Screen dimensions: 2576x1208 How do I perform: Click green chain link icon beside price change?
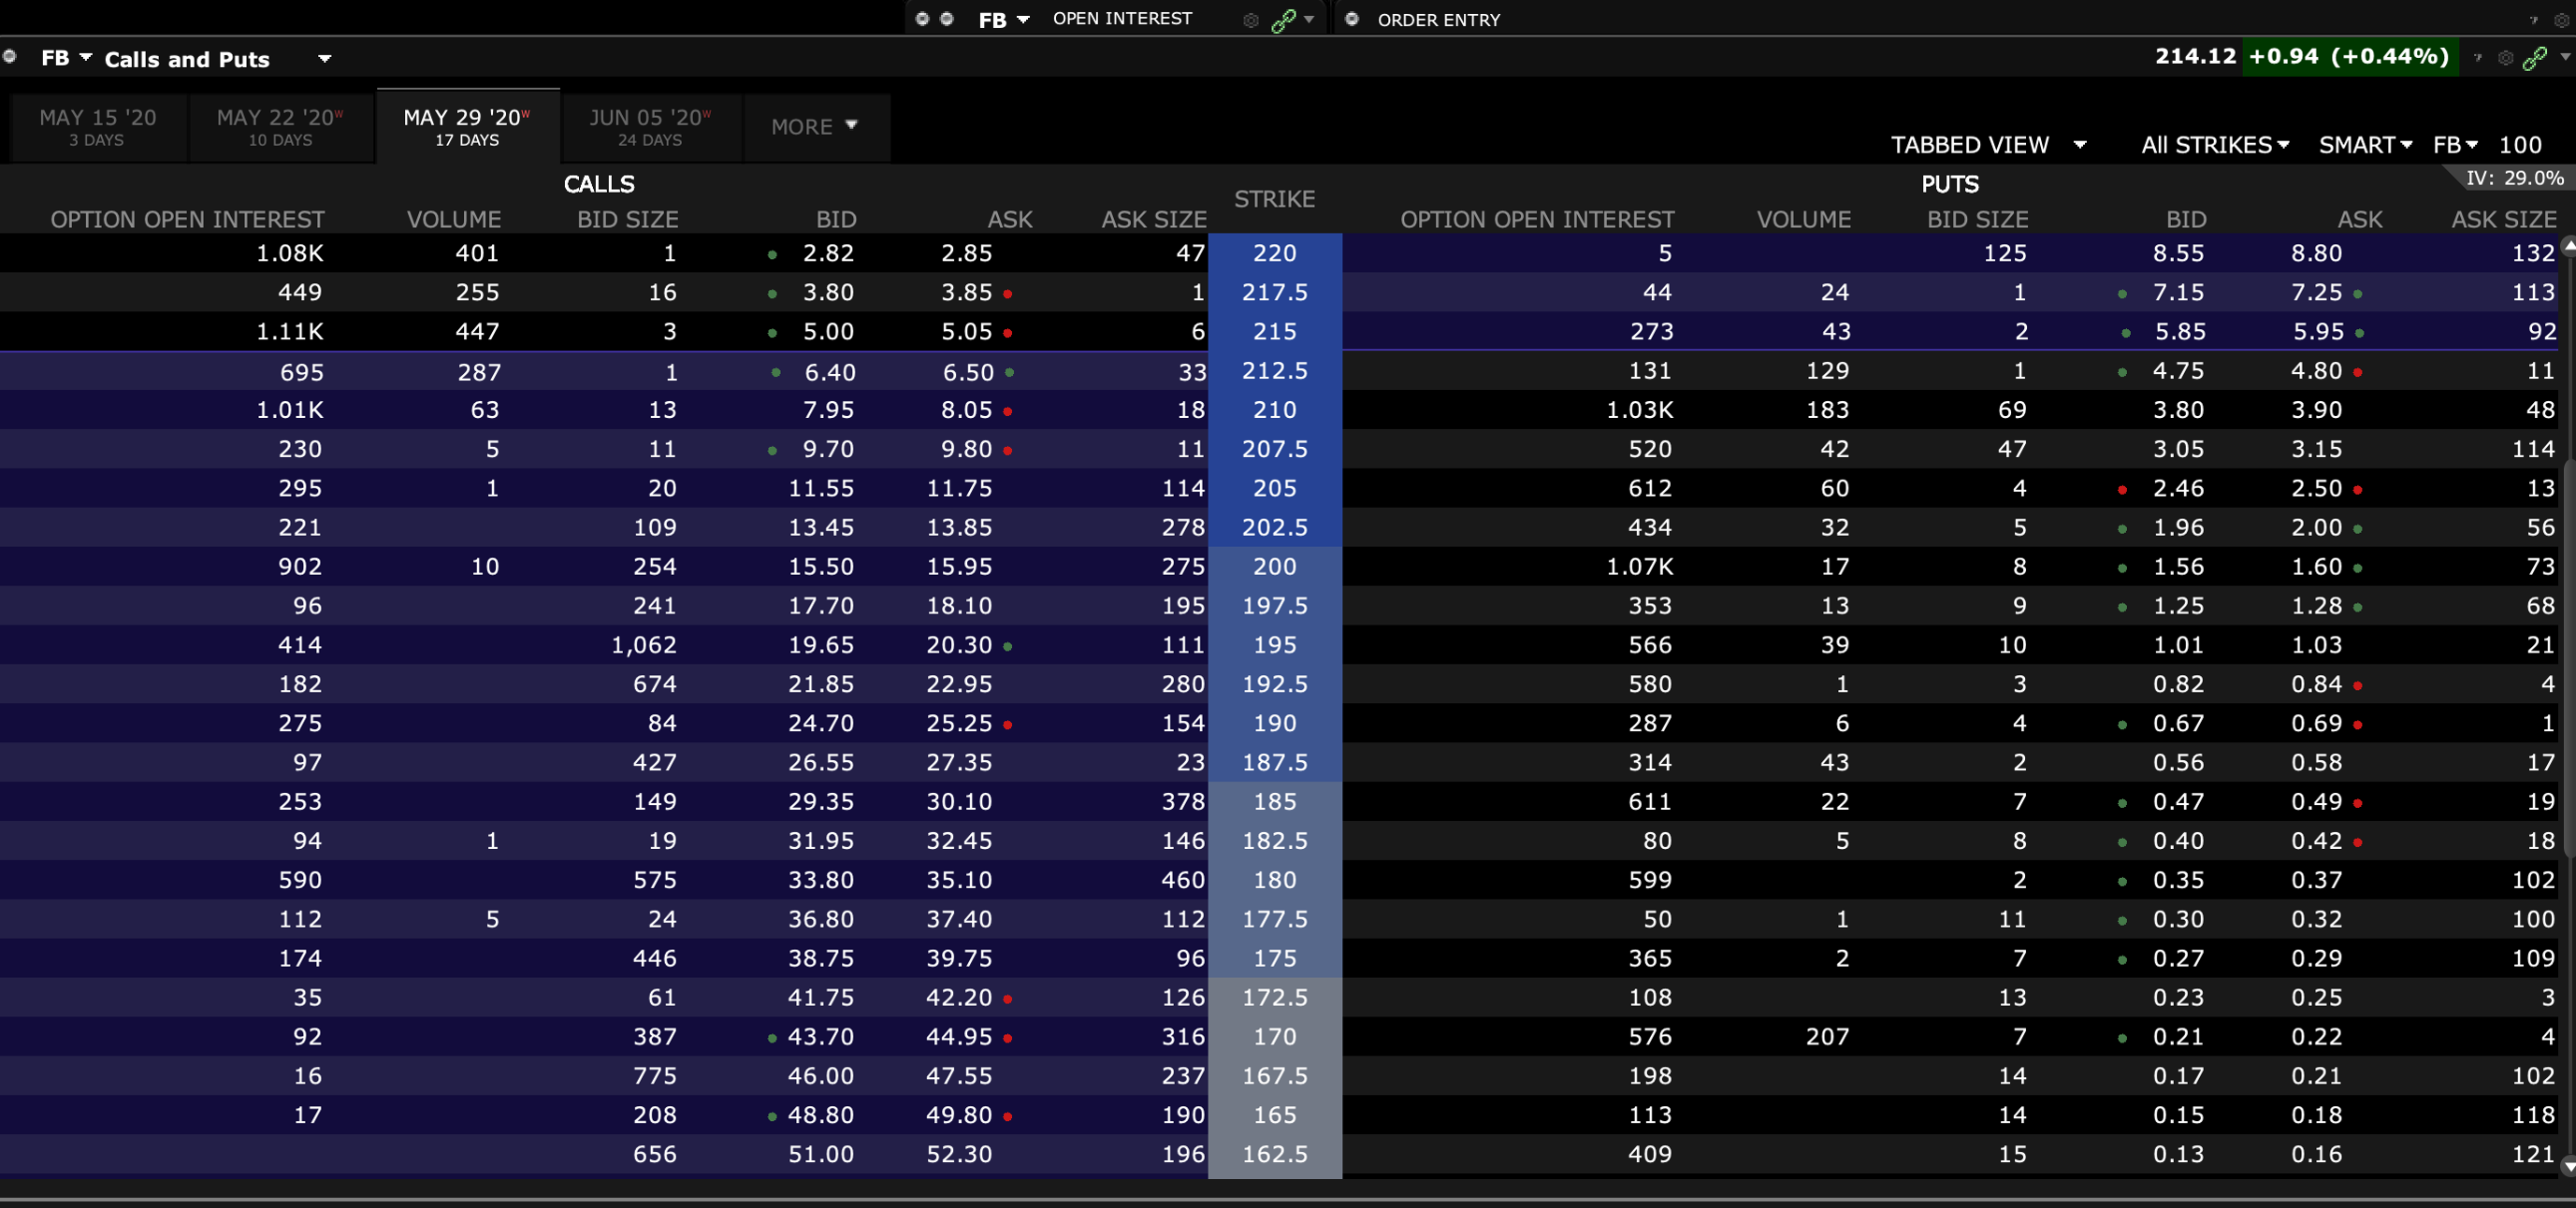point(2534,58)
